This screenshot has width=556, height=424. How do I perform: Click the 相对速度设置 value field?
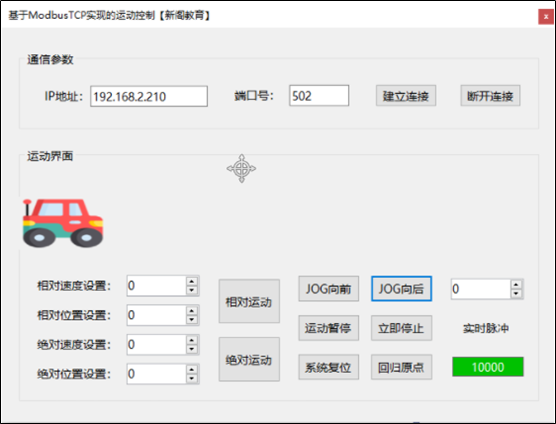click(x=156, y=286)
